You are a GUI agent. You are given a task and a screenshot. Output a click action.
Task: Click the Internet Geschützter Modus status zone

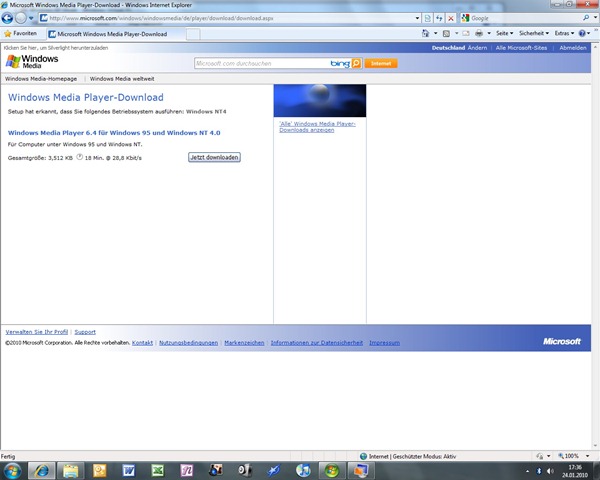click(408, 456)
